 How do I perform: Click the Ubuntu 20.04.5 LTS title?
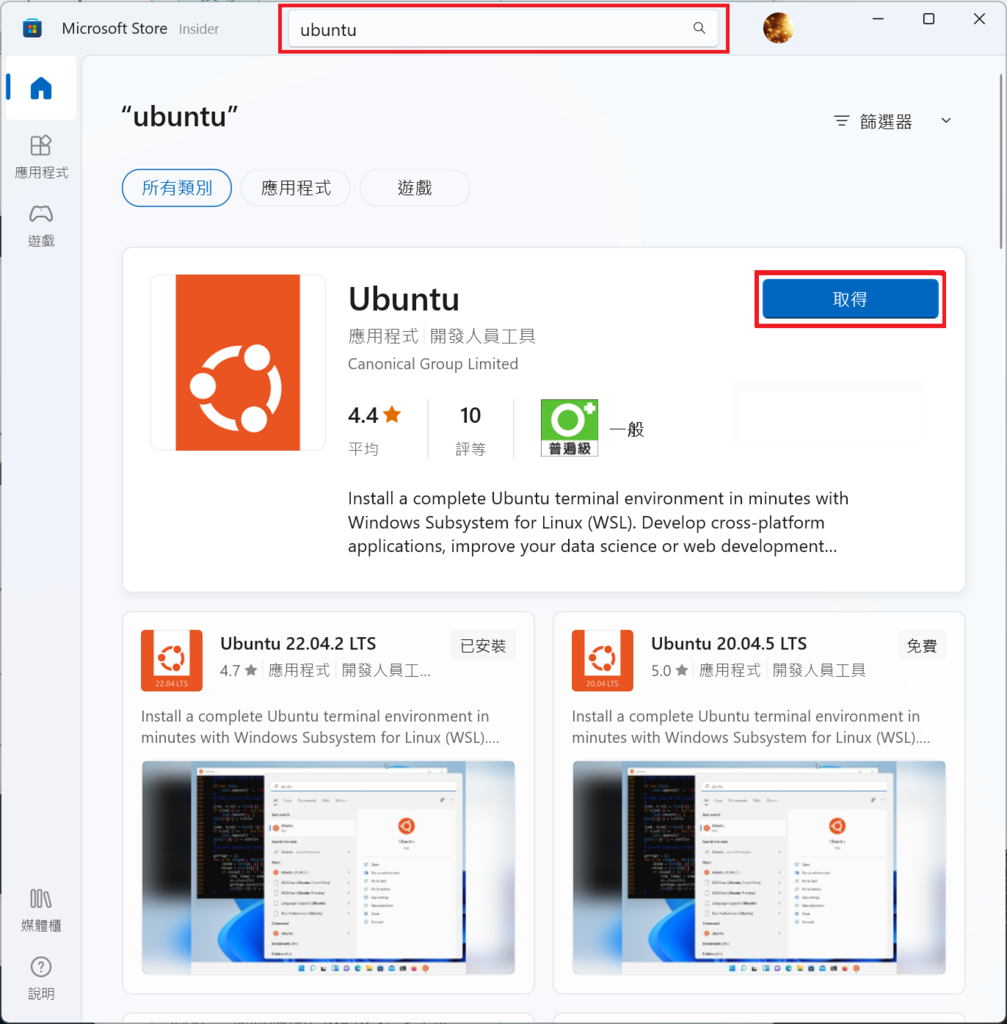tap(729, 643)
